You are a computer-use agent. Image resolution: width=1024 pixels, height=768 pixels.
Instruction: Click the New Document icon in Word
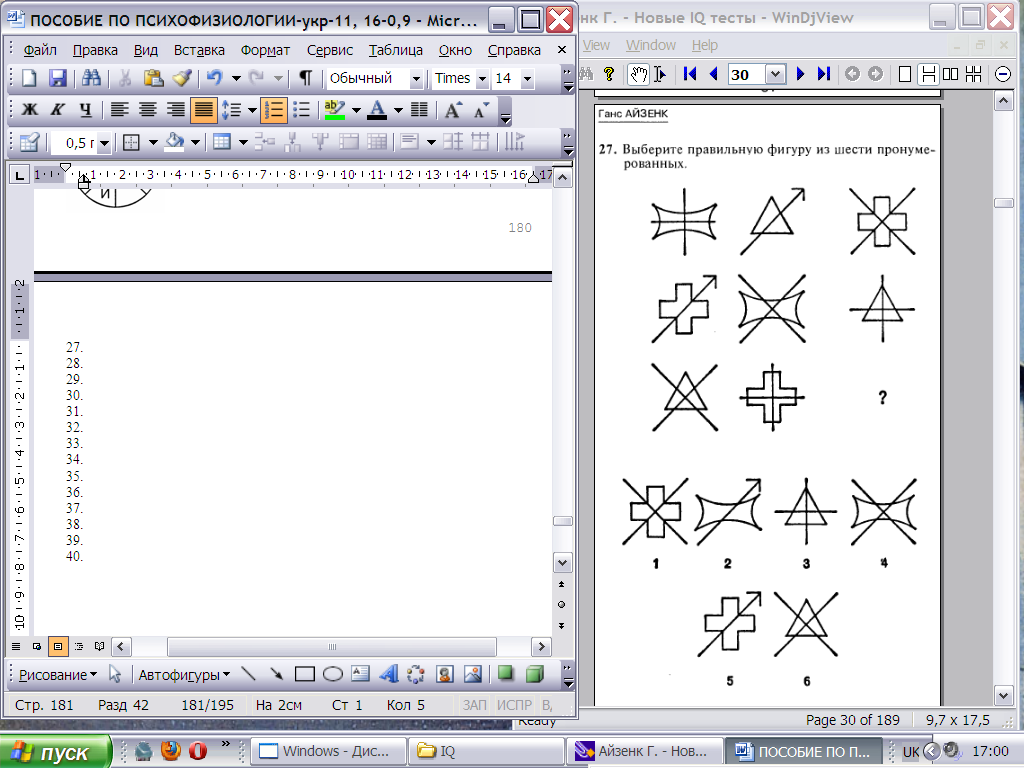pyautogui.click(x=29, y=78)
